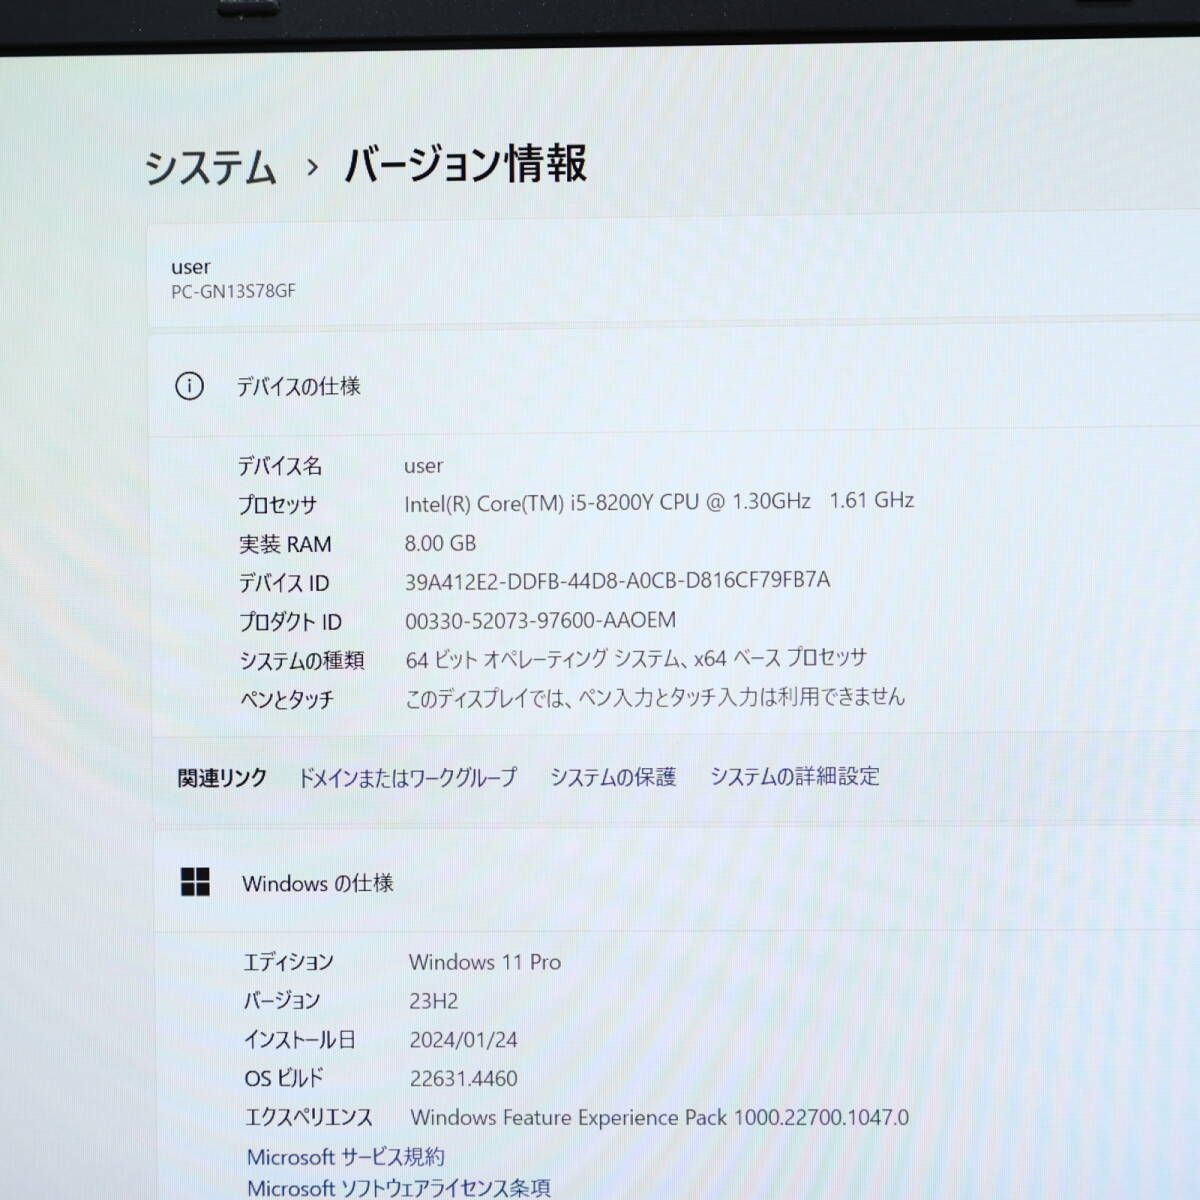Click the 実装 RAM label

click(285, 544)
